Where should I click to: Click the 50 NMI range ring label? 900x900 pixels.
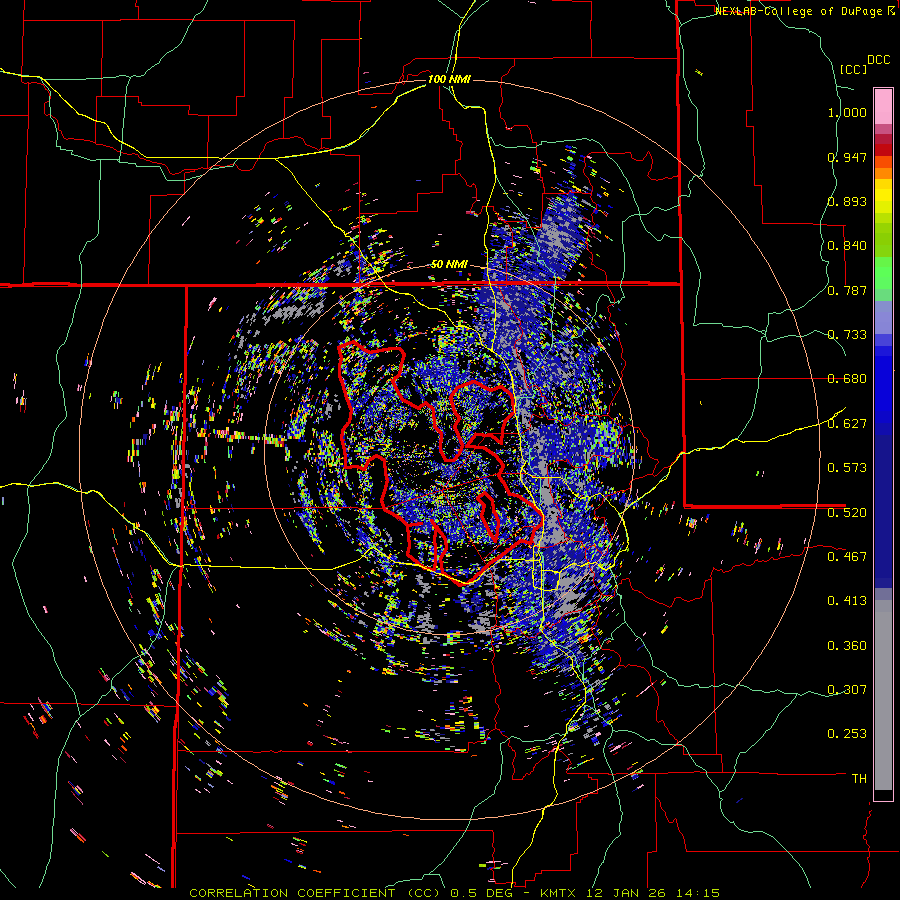coord(449,265)
